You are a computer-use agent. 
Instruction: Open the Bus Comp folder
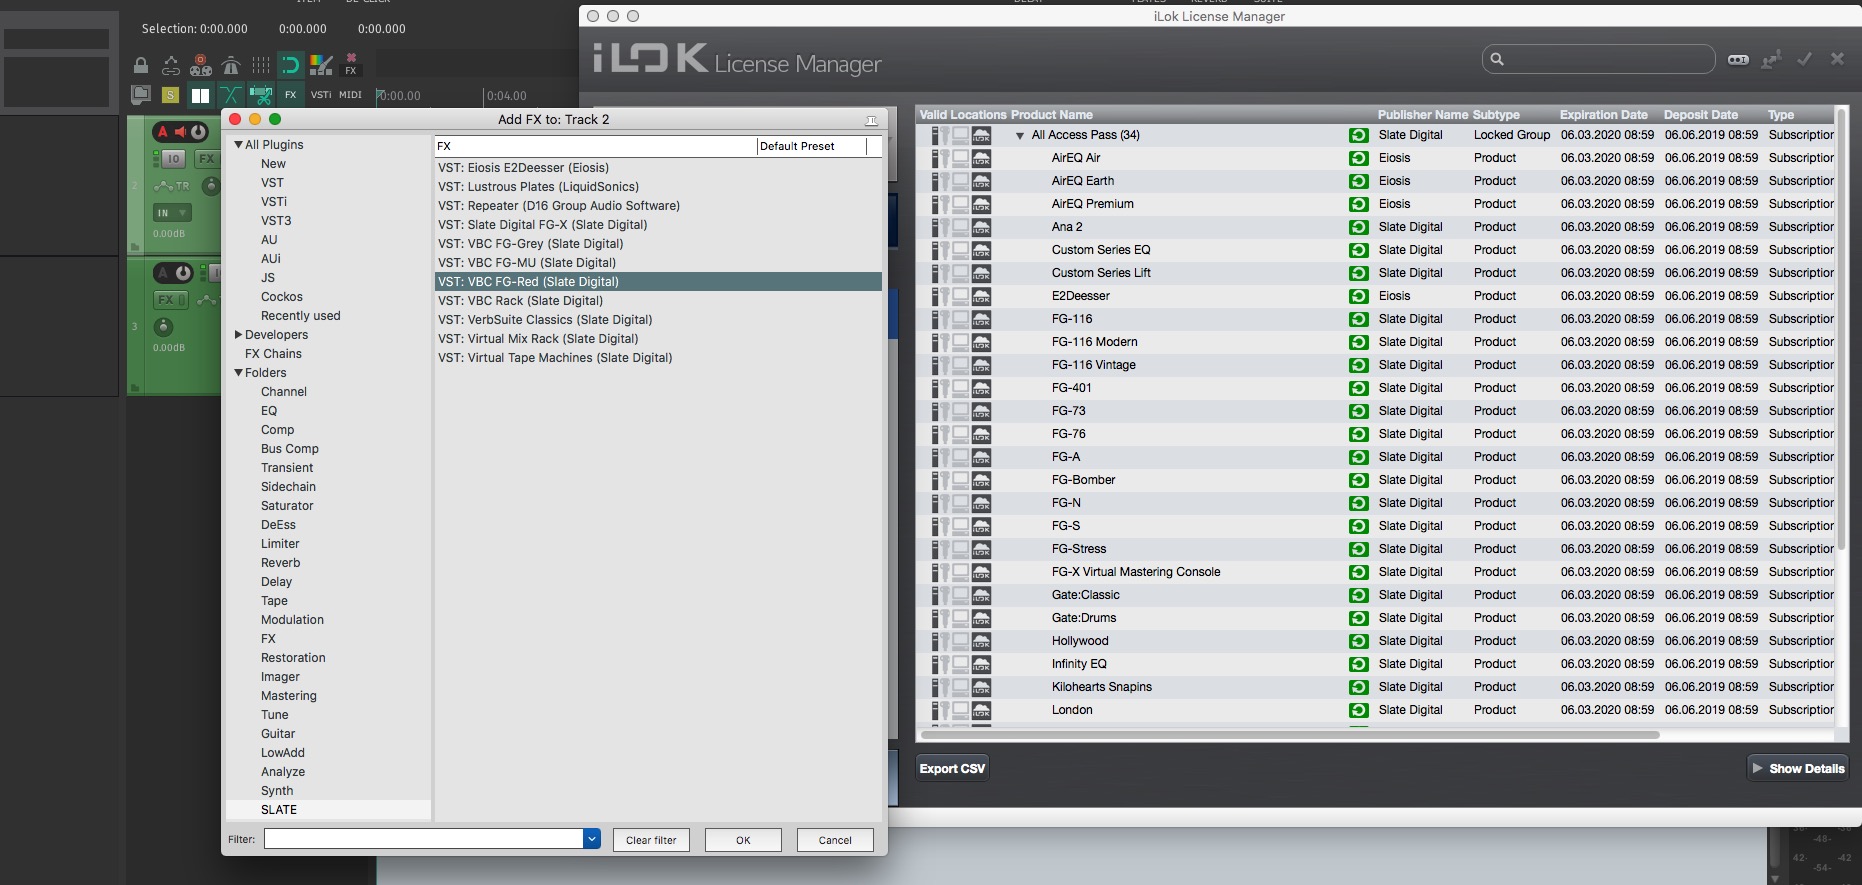click(x=290, y=449)
